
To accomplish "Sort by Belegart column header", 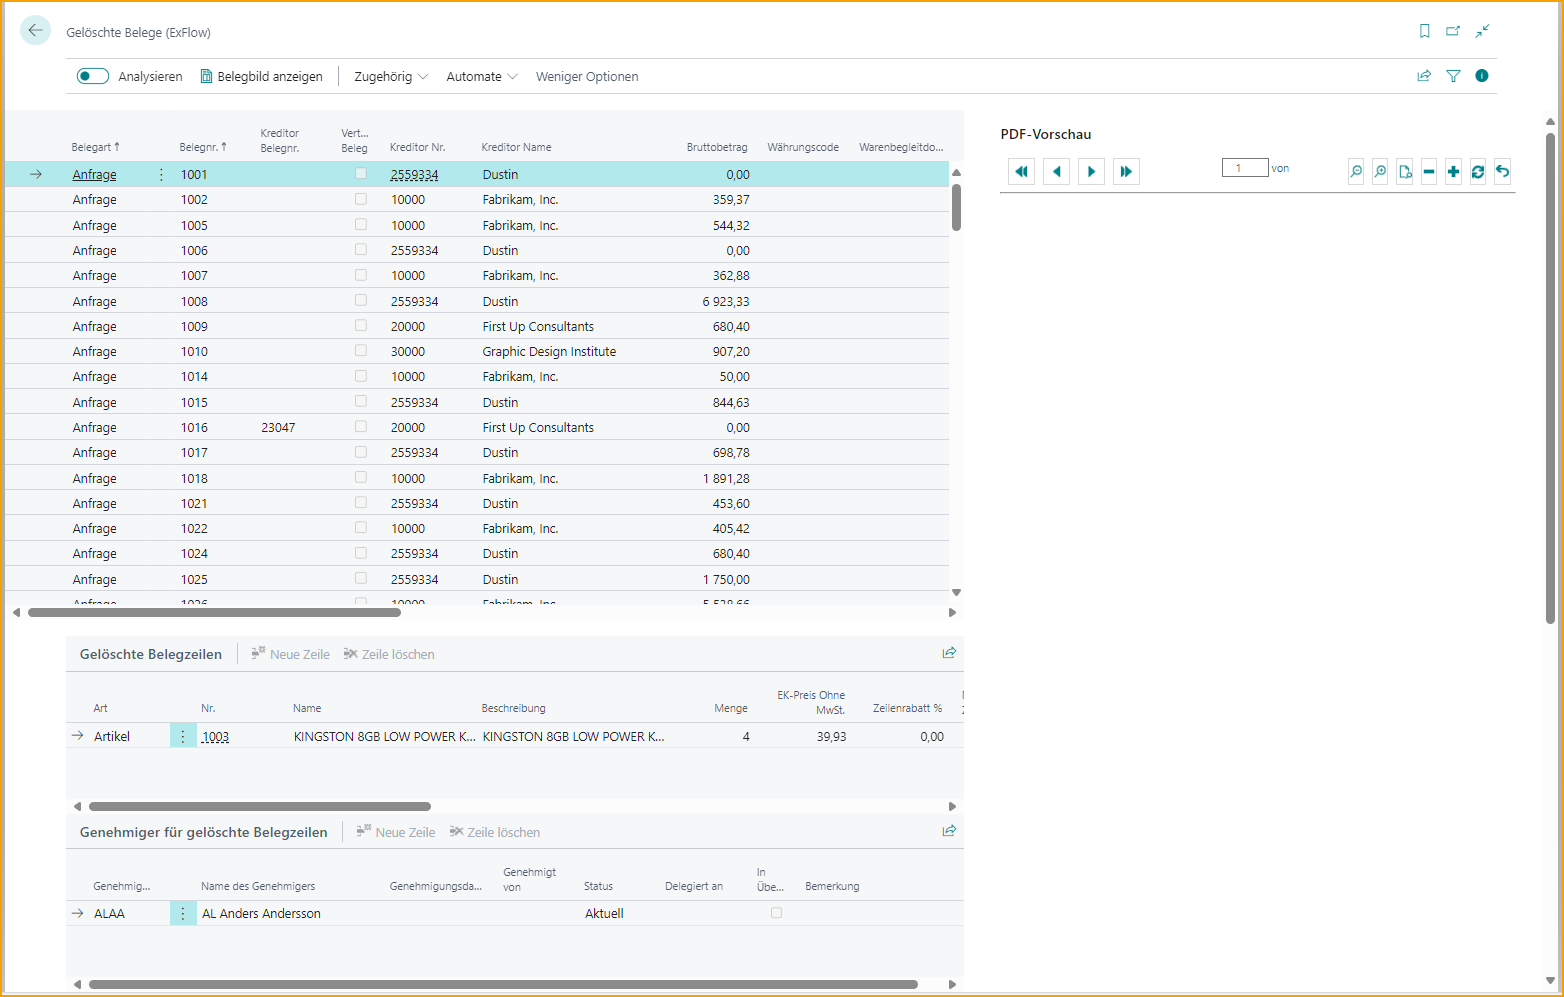I will click(95, 147).
